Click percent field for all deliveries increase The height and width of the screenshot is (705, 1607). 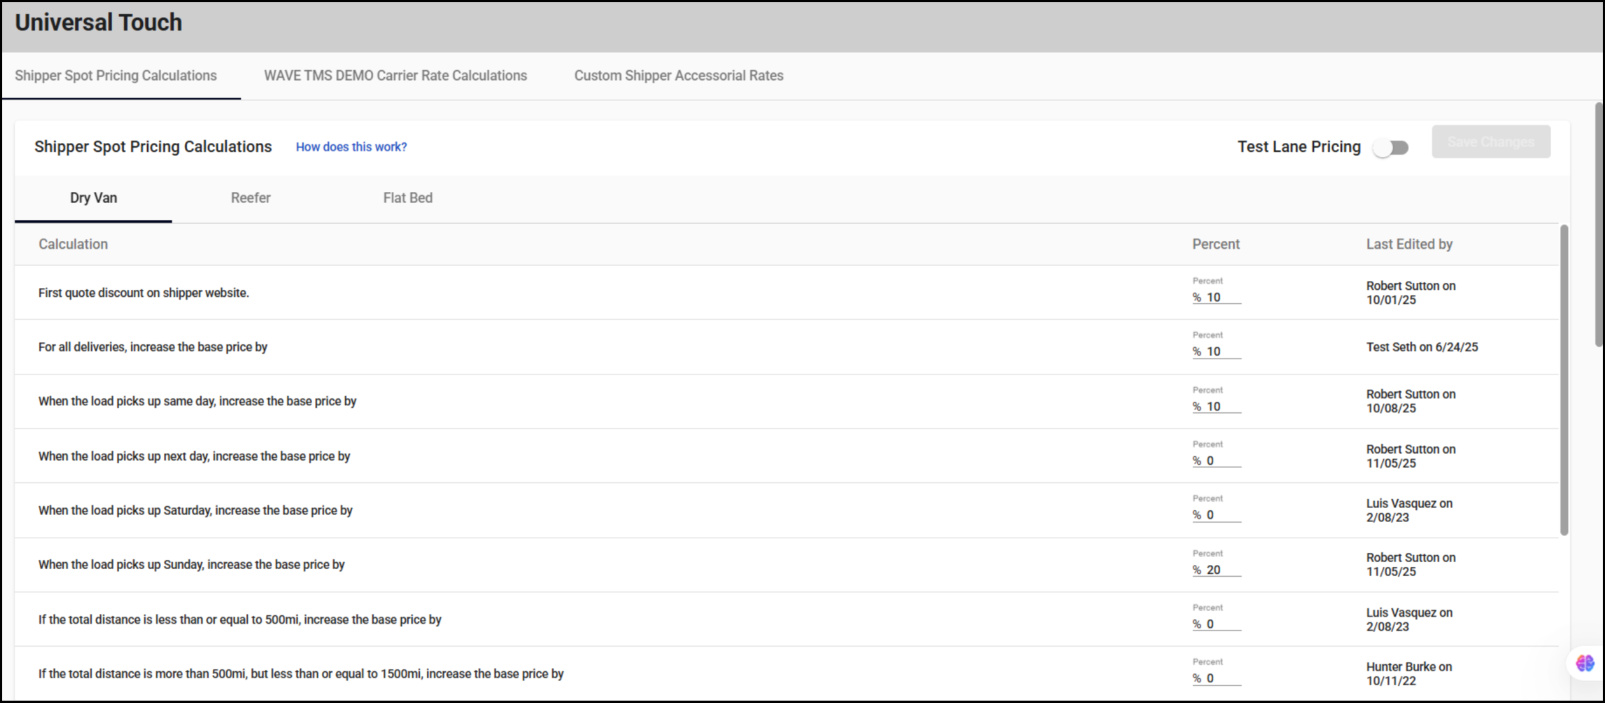click(1222, 352)
